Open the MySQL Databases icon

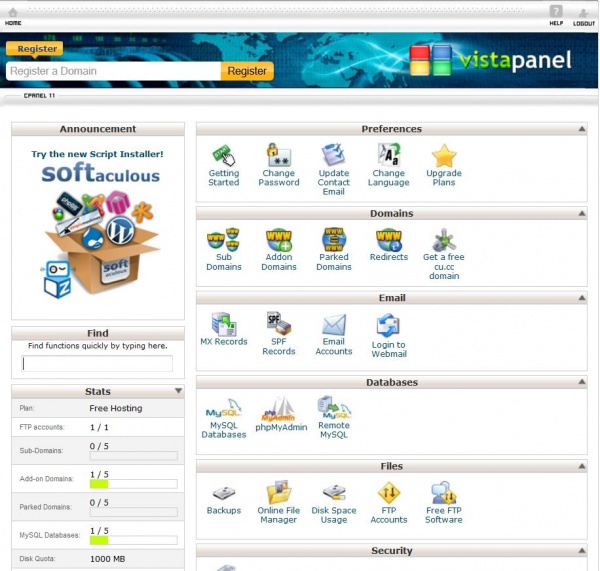pyautogui.click(x=223, y=409)
